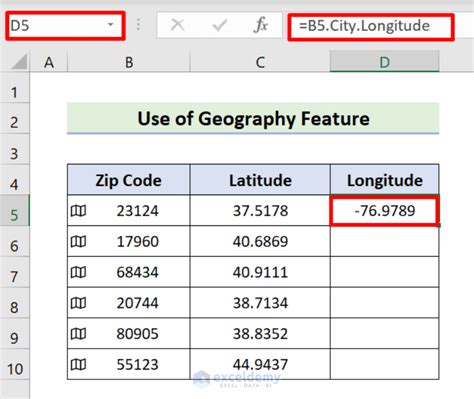The image size is (474, 399).
Task: Confirm the entry with the checkmark icon
Action: [x=219, y=25]
